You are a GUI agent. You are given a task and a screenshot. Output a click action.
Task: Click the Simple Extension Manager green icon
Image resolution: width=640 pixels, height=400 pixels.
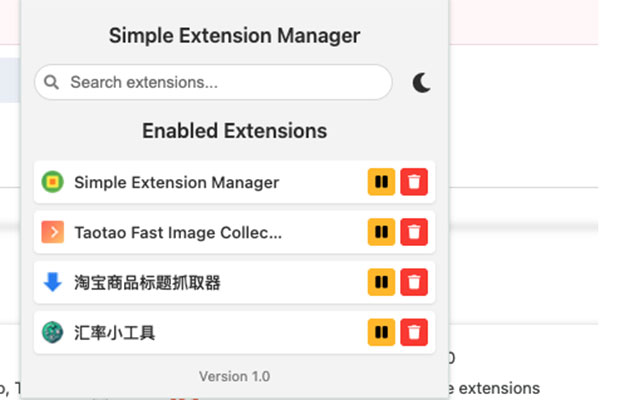[x=53, y=182]
